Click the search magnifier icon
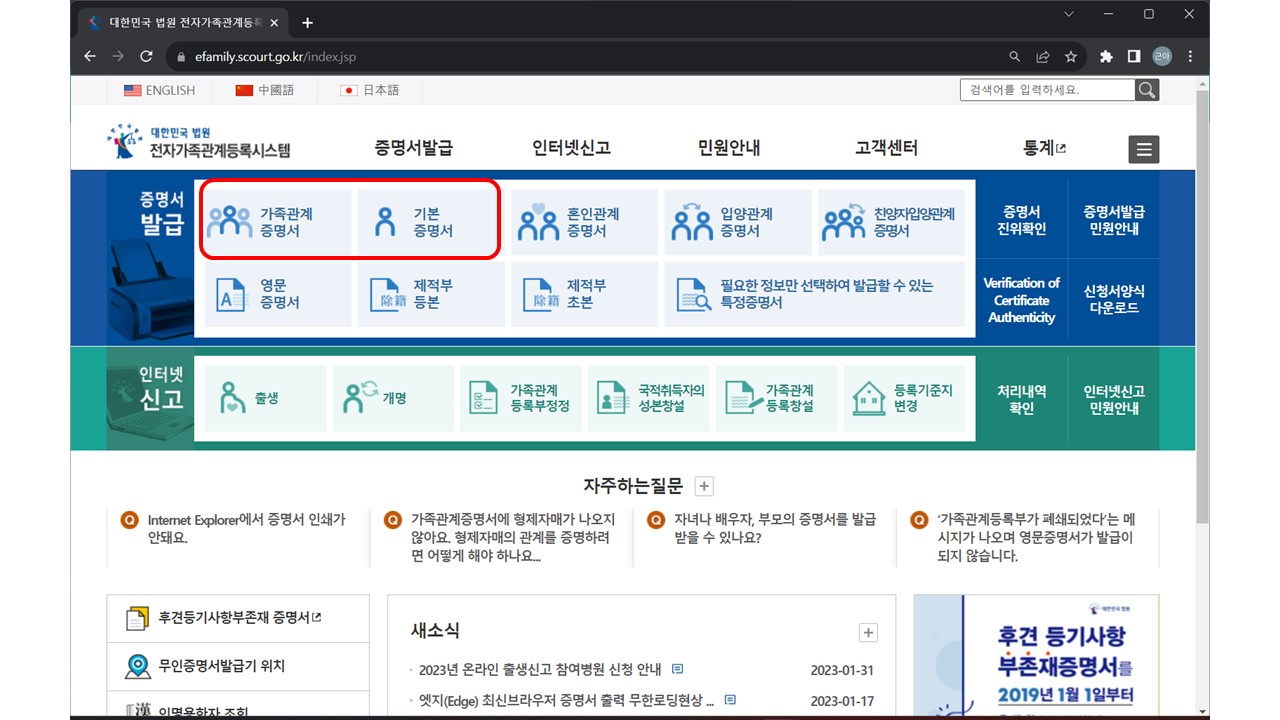The height and width of the screenshot is (720, 1280). point(1146,89)
